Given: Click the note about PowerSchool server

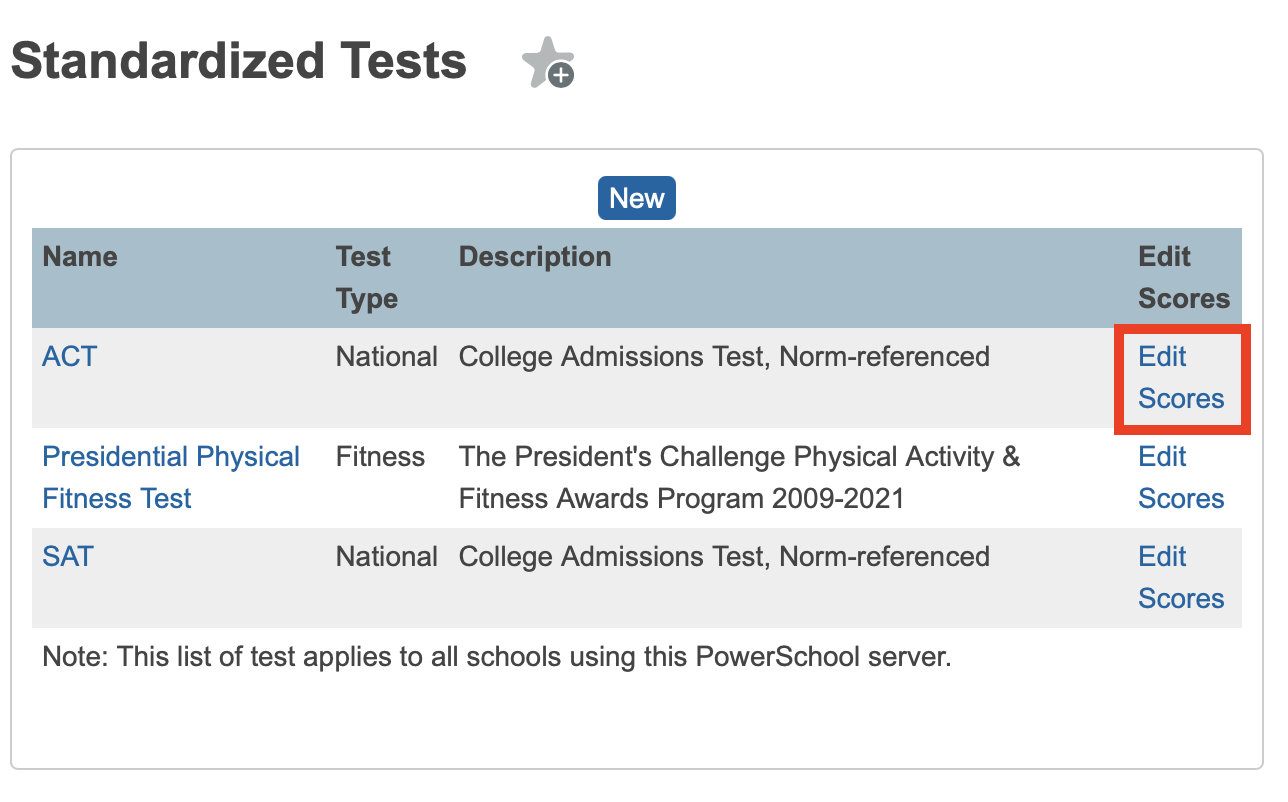Looking at the screenshot, I should click(x=497, y=657).
